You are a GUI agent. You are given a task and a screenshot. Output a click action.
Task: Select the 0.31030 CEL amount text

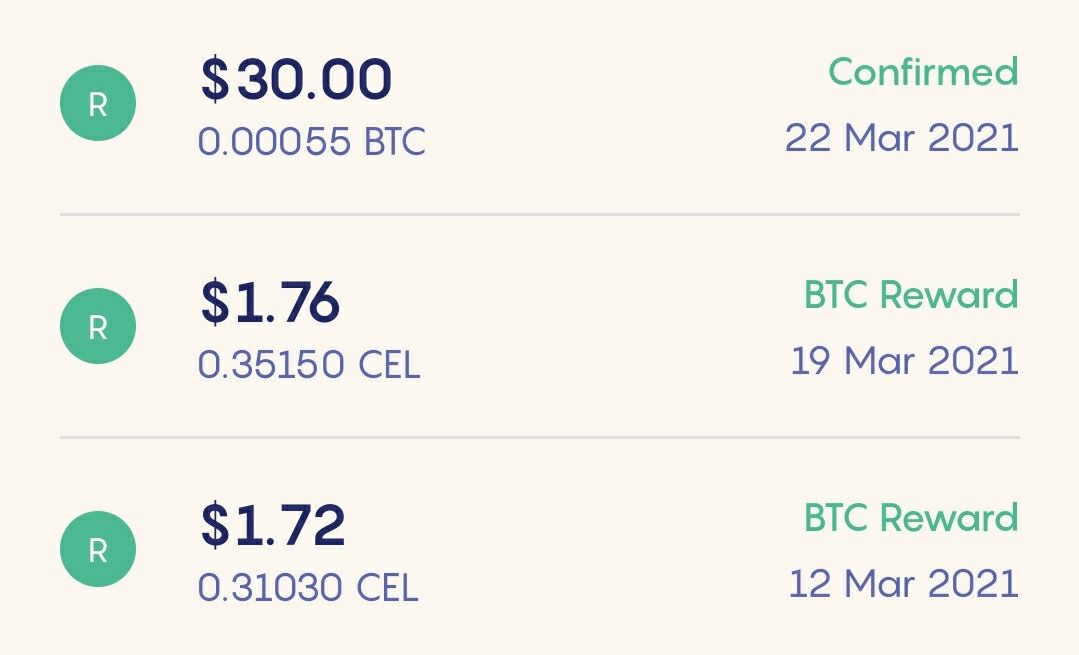pos(308,588)
